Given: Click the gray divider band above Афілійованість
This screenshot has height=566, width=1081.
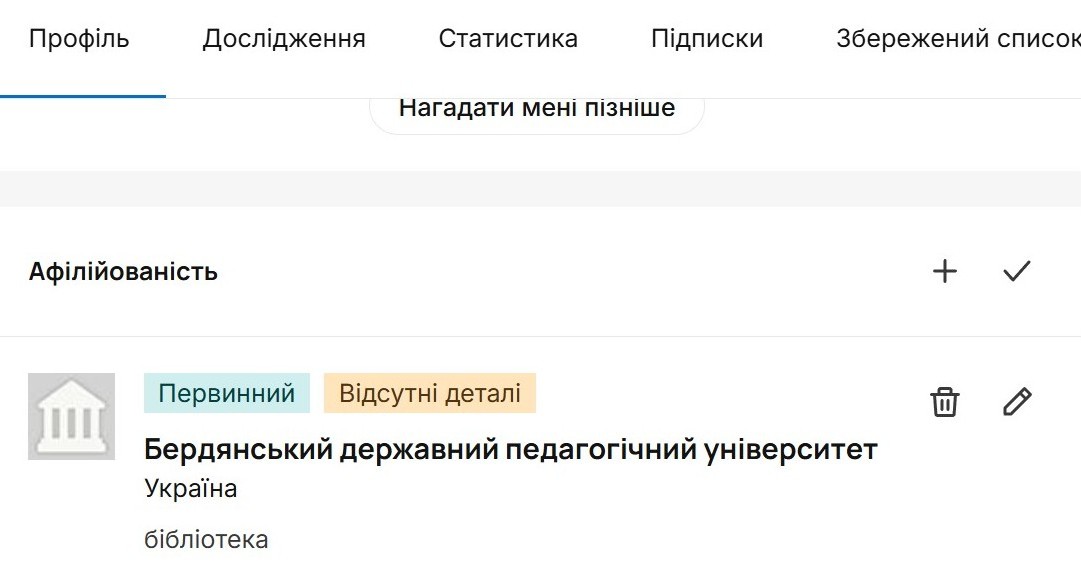Looking at the screenshot, I should (x=540, y=188).
